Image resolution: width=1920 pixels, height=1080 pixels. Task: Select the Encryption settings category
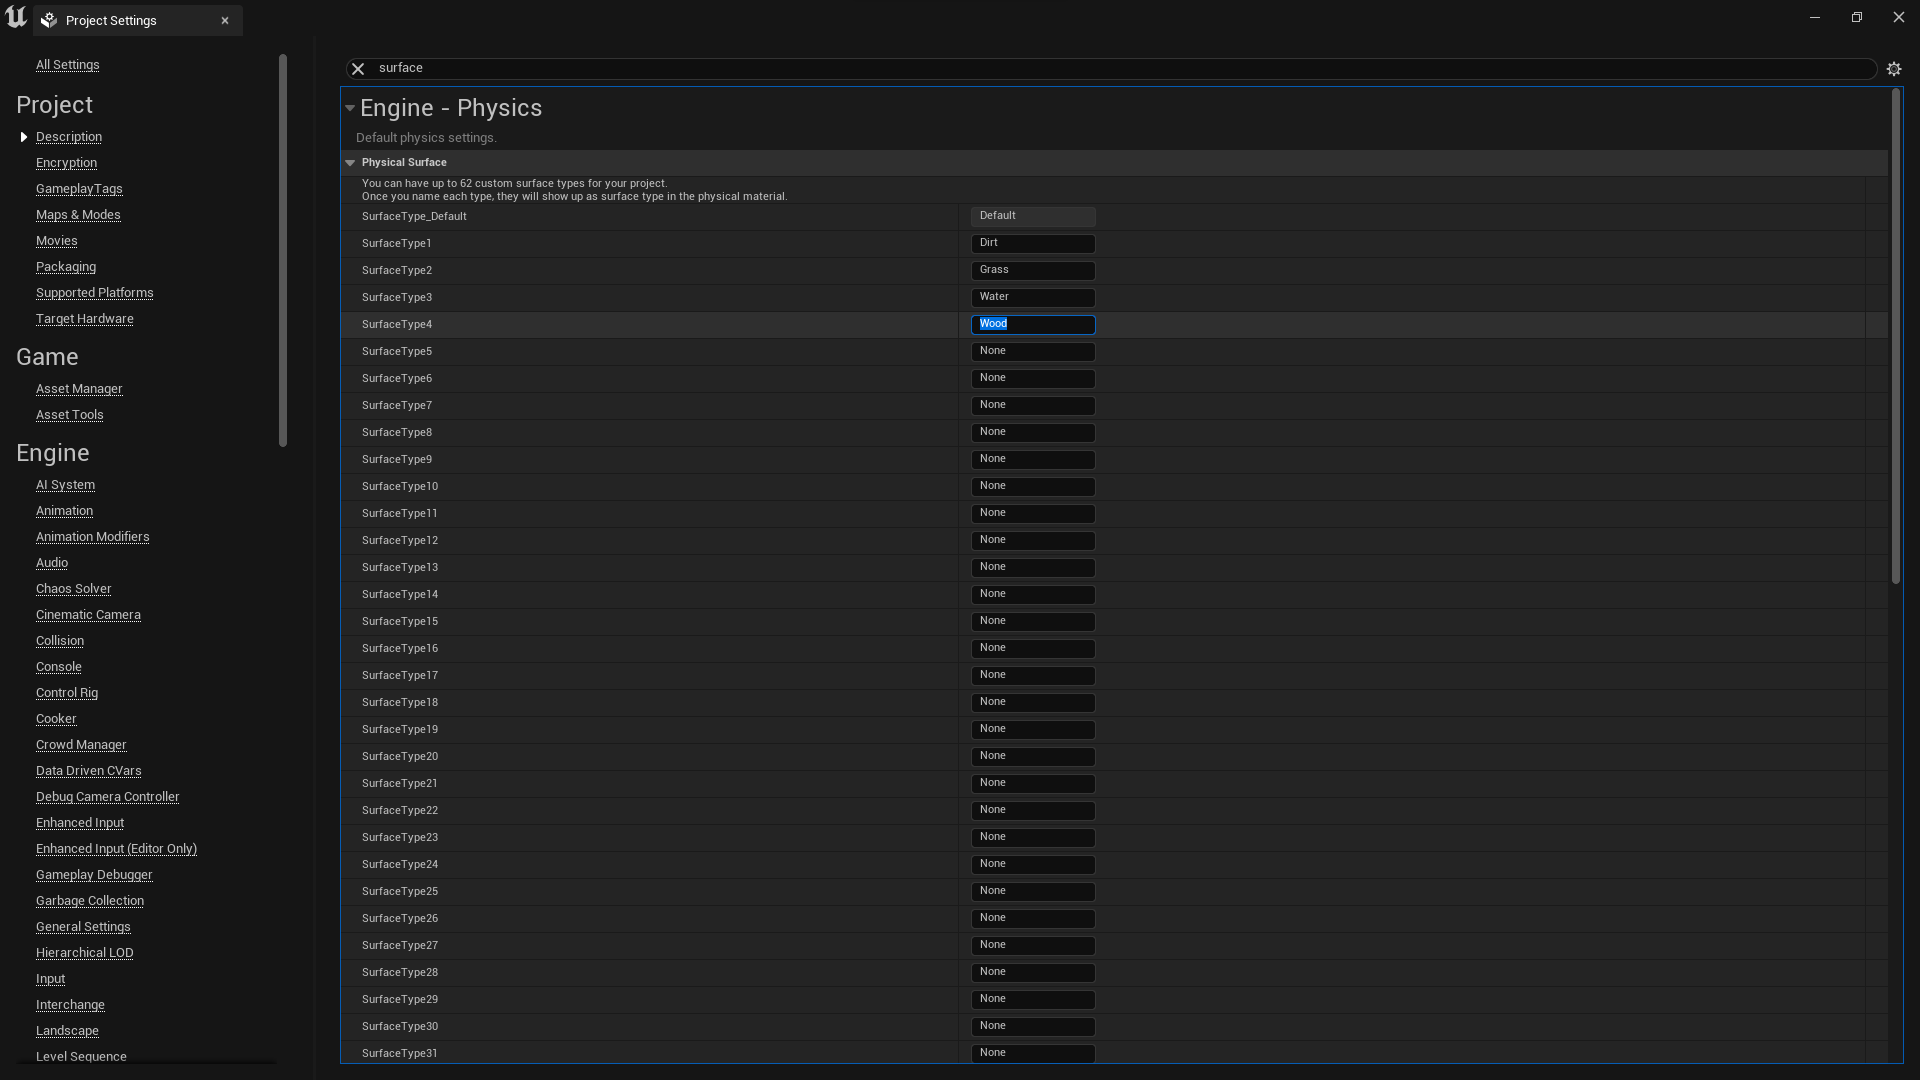(66, 162)
